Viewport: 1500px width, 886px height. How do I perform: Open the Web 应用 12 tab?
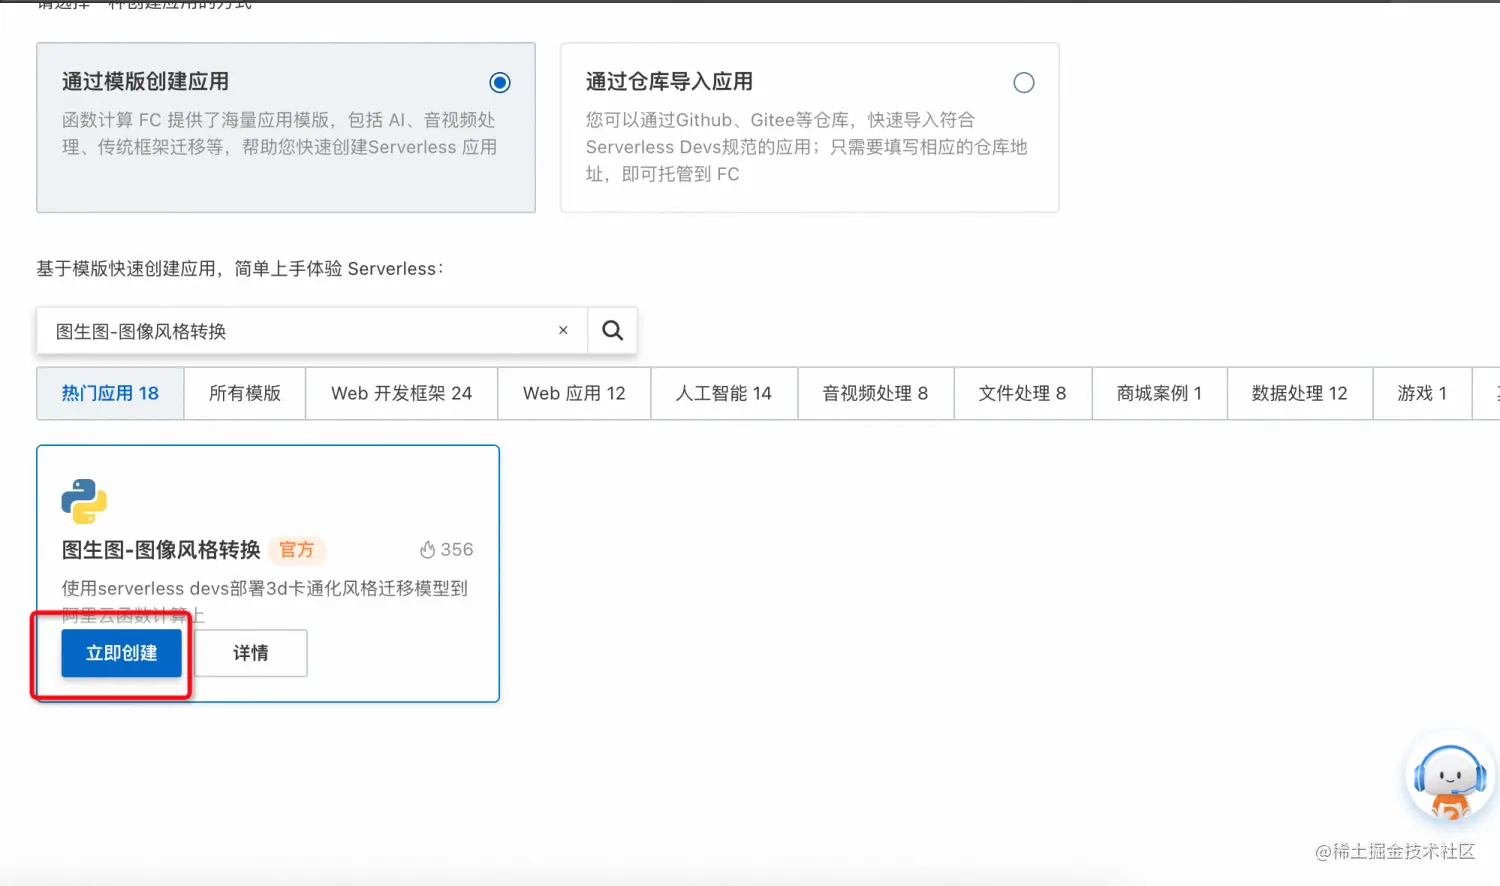click(574, 393)
